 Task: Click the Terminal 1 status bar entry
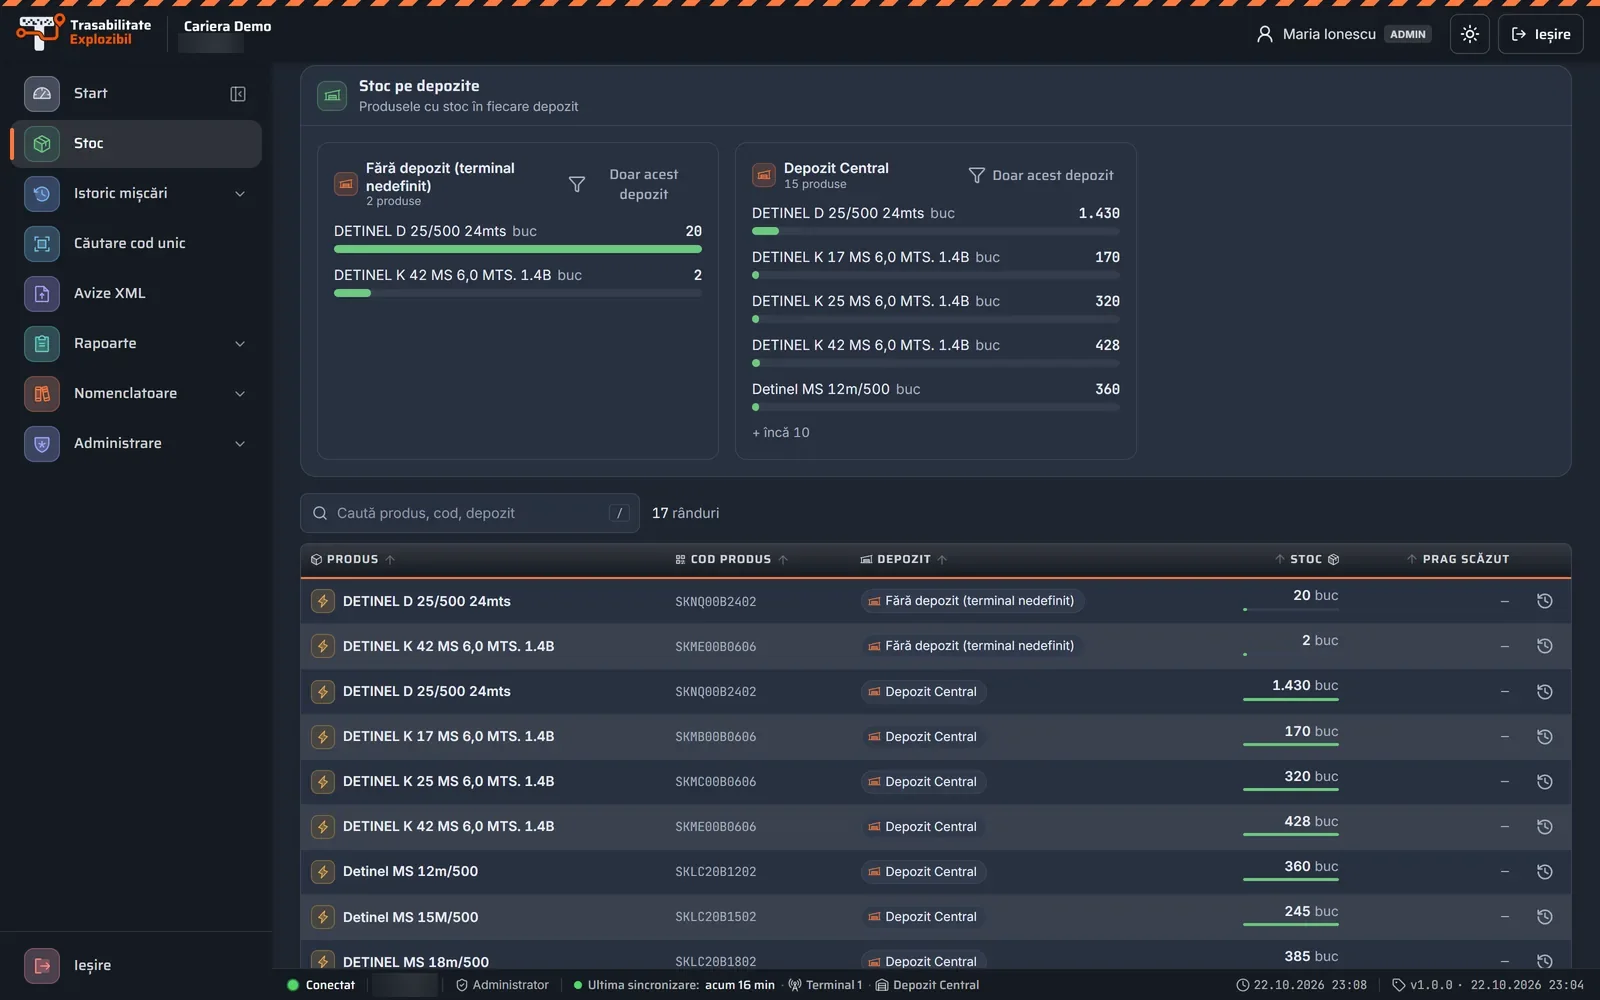pos(825,985)
